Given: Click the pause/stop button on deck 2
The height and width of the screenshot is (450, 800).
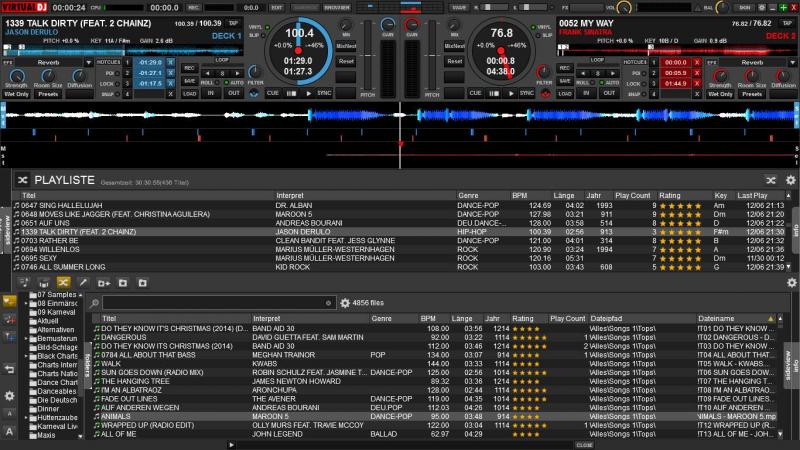Looking at the screenshot, I should click(493, 93).
